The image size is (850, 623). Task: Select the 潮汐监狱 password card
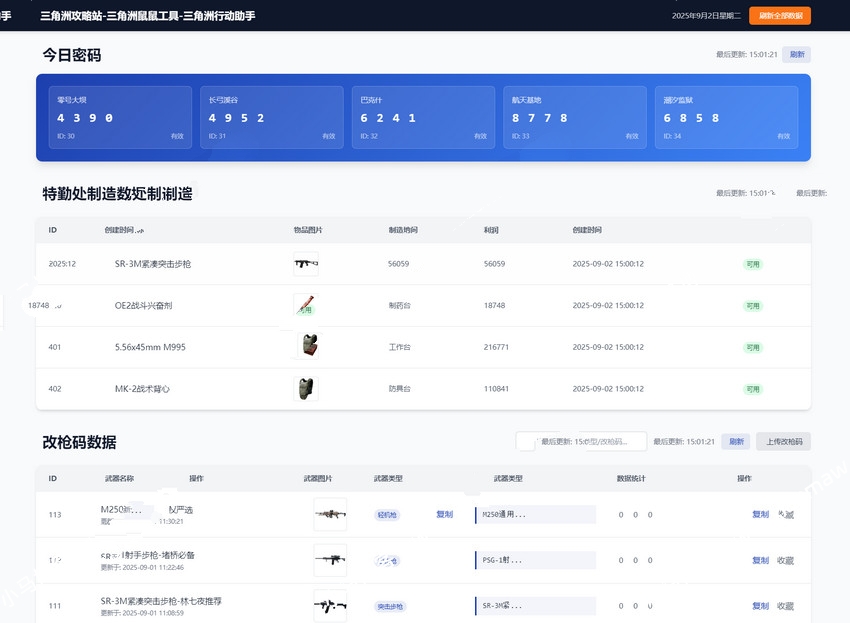click(726, 117)
